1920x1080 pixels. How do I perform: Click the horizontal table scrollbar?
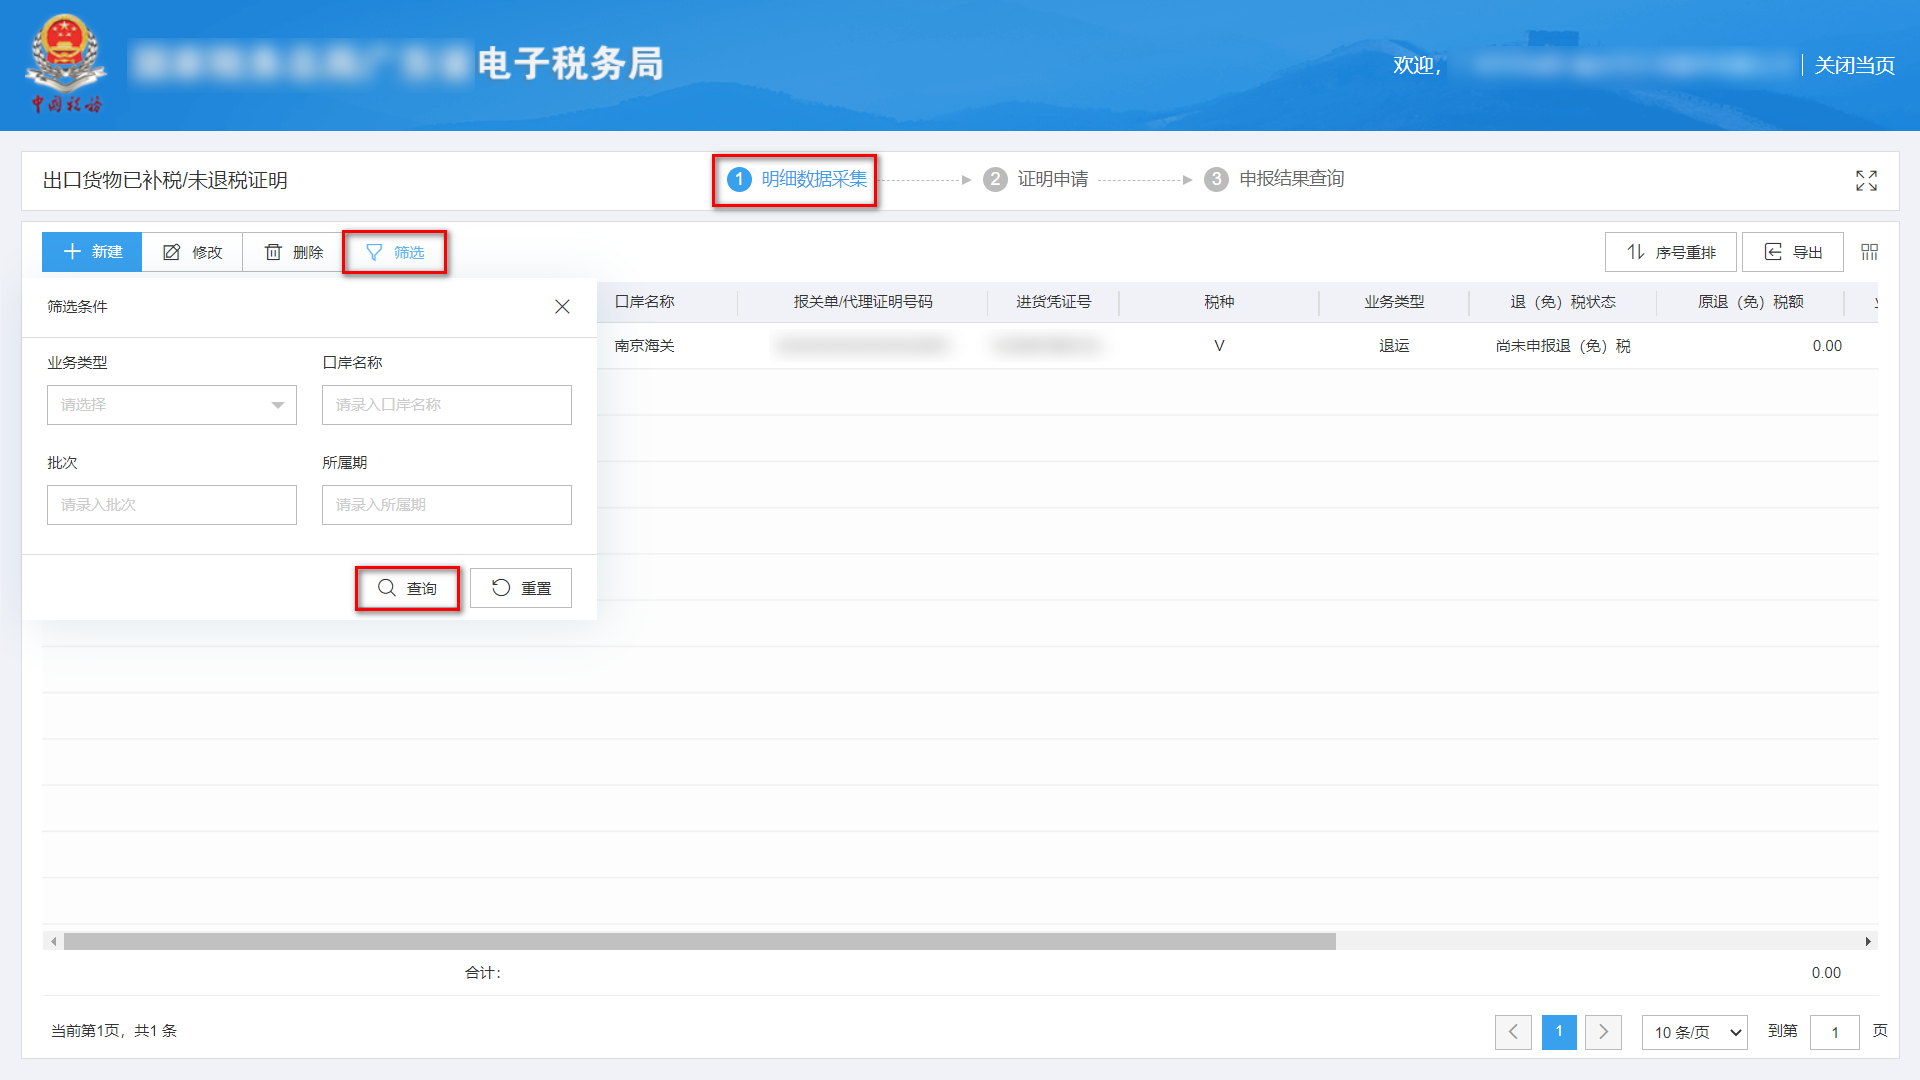[x=700, y=941]
